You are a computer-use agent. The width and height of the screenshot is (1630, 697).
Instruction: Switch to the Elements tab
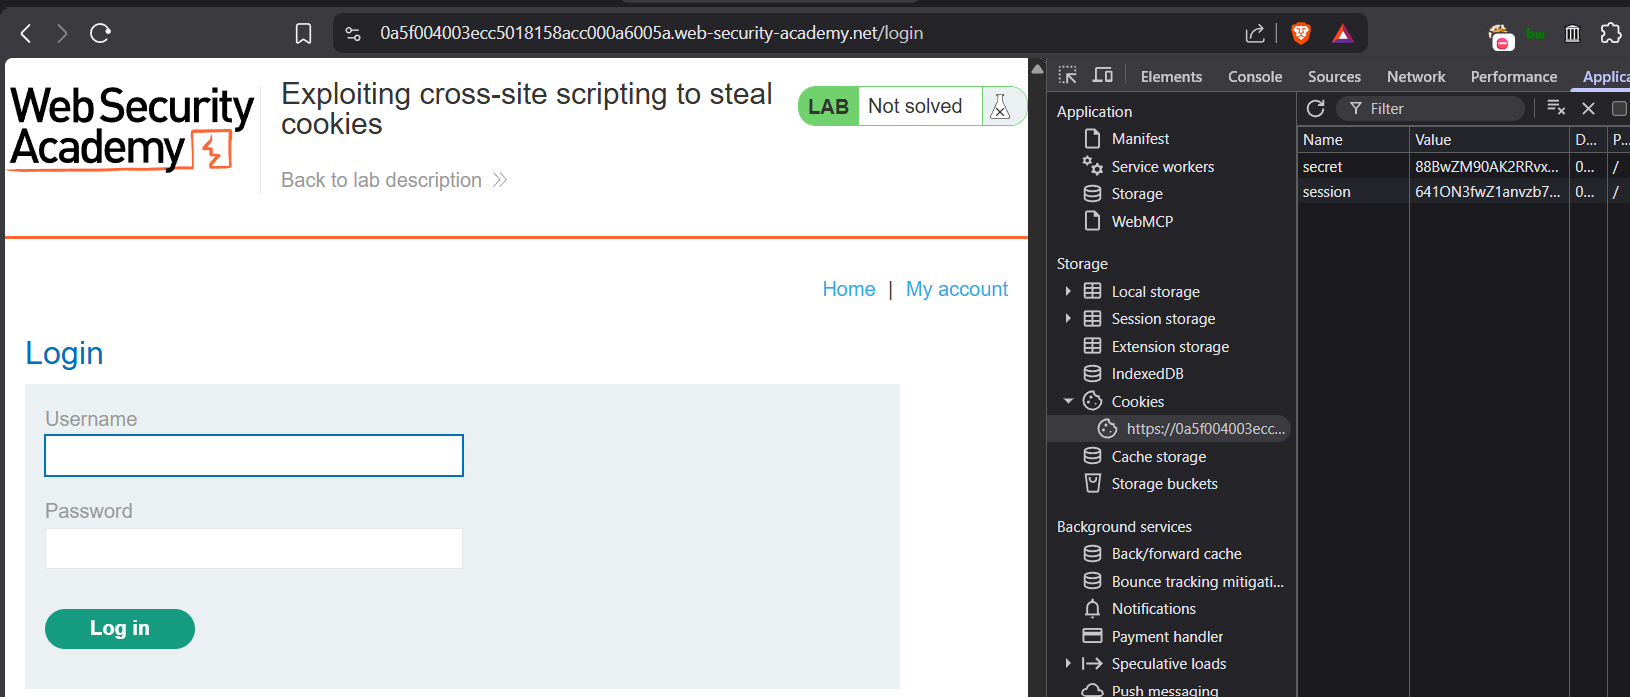(x=1171, y=76)
